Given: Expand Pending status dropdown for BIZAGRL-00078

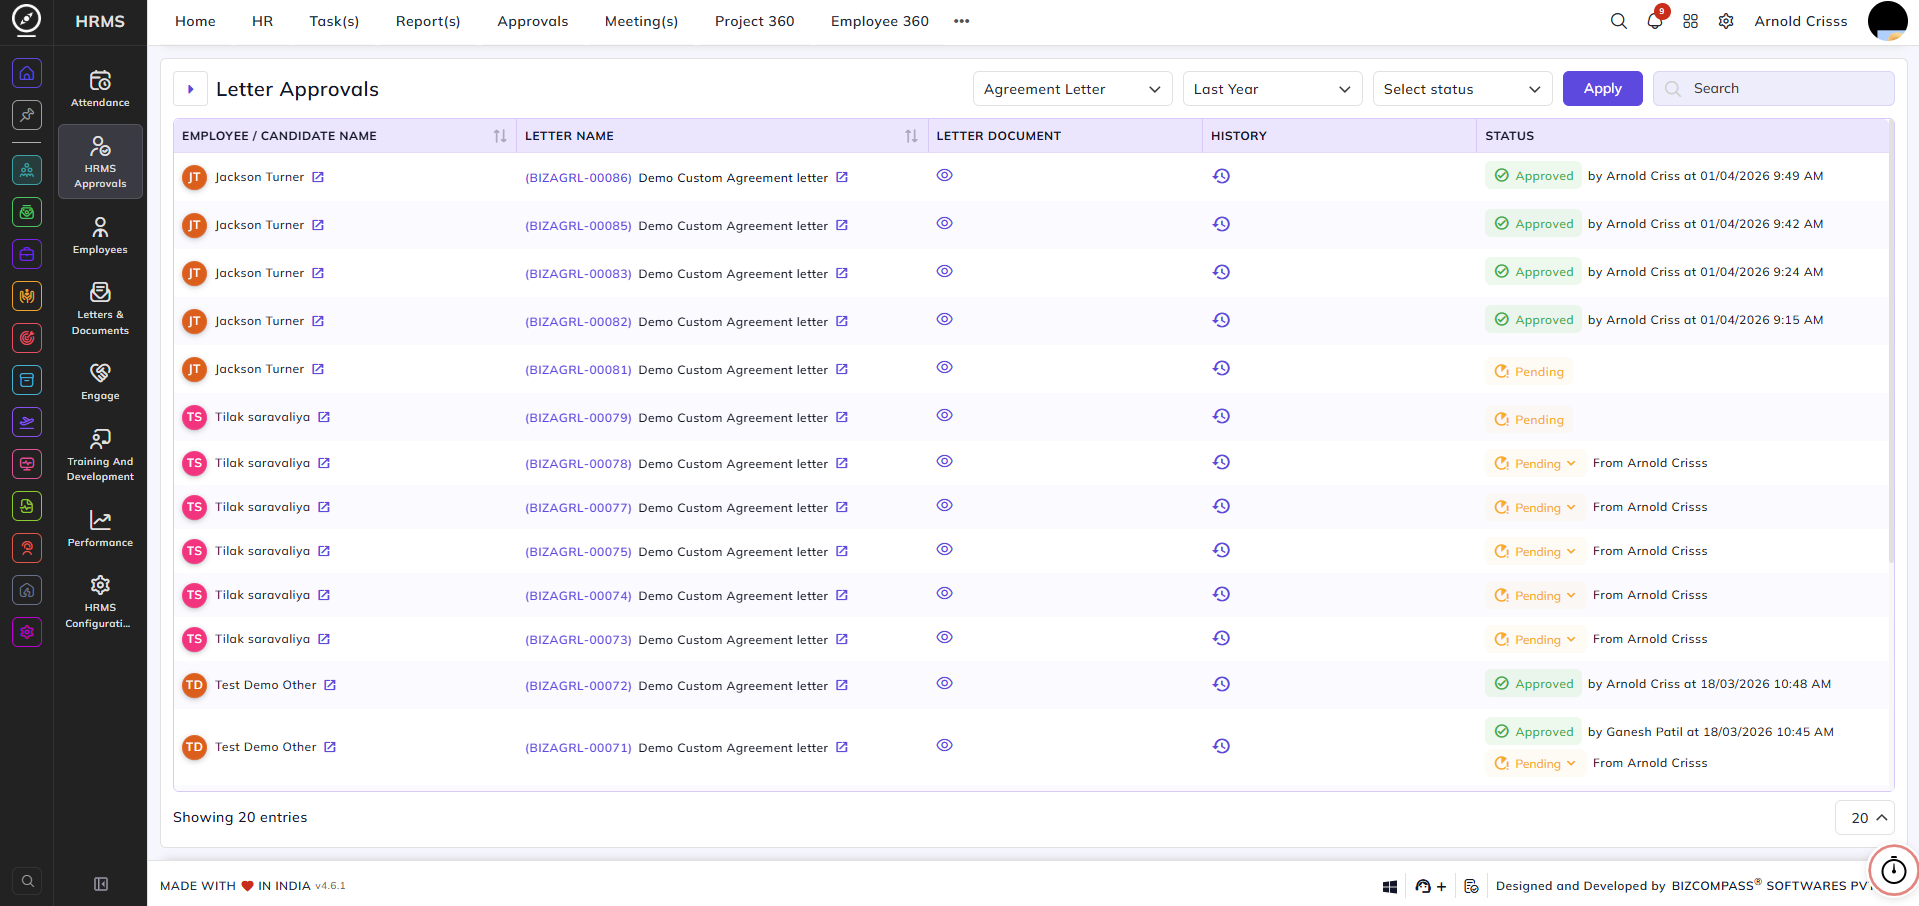Looking at the screenshot, I should 1535,464.
